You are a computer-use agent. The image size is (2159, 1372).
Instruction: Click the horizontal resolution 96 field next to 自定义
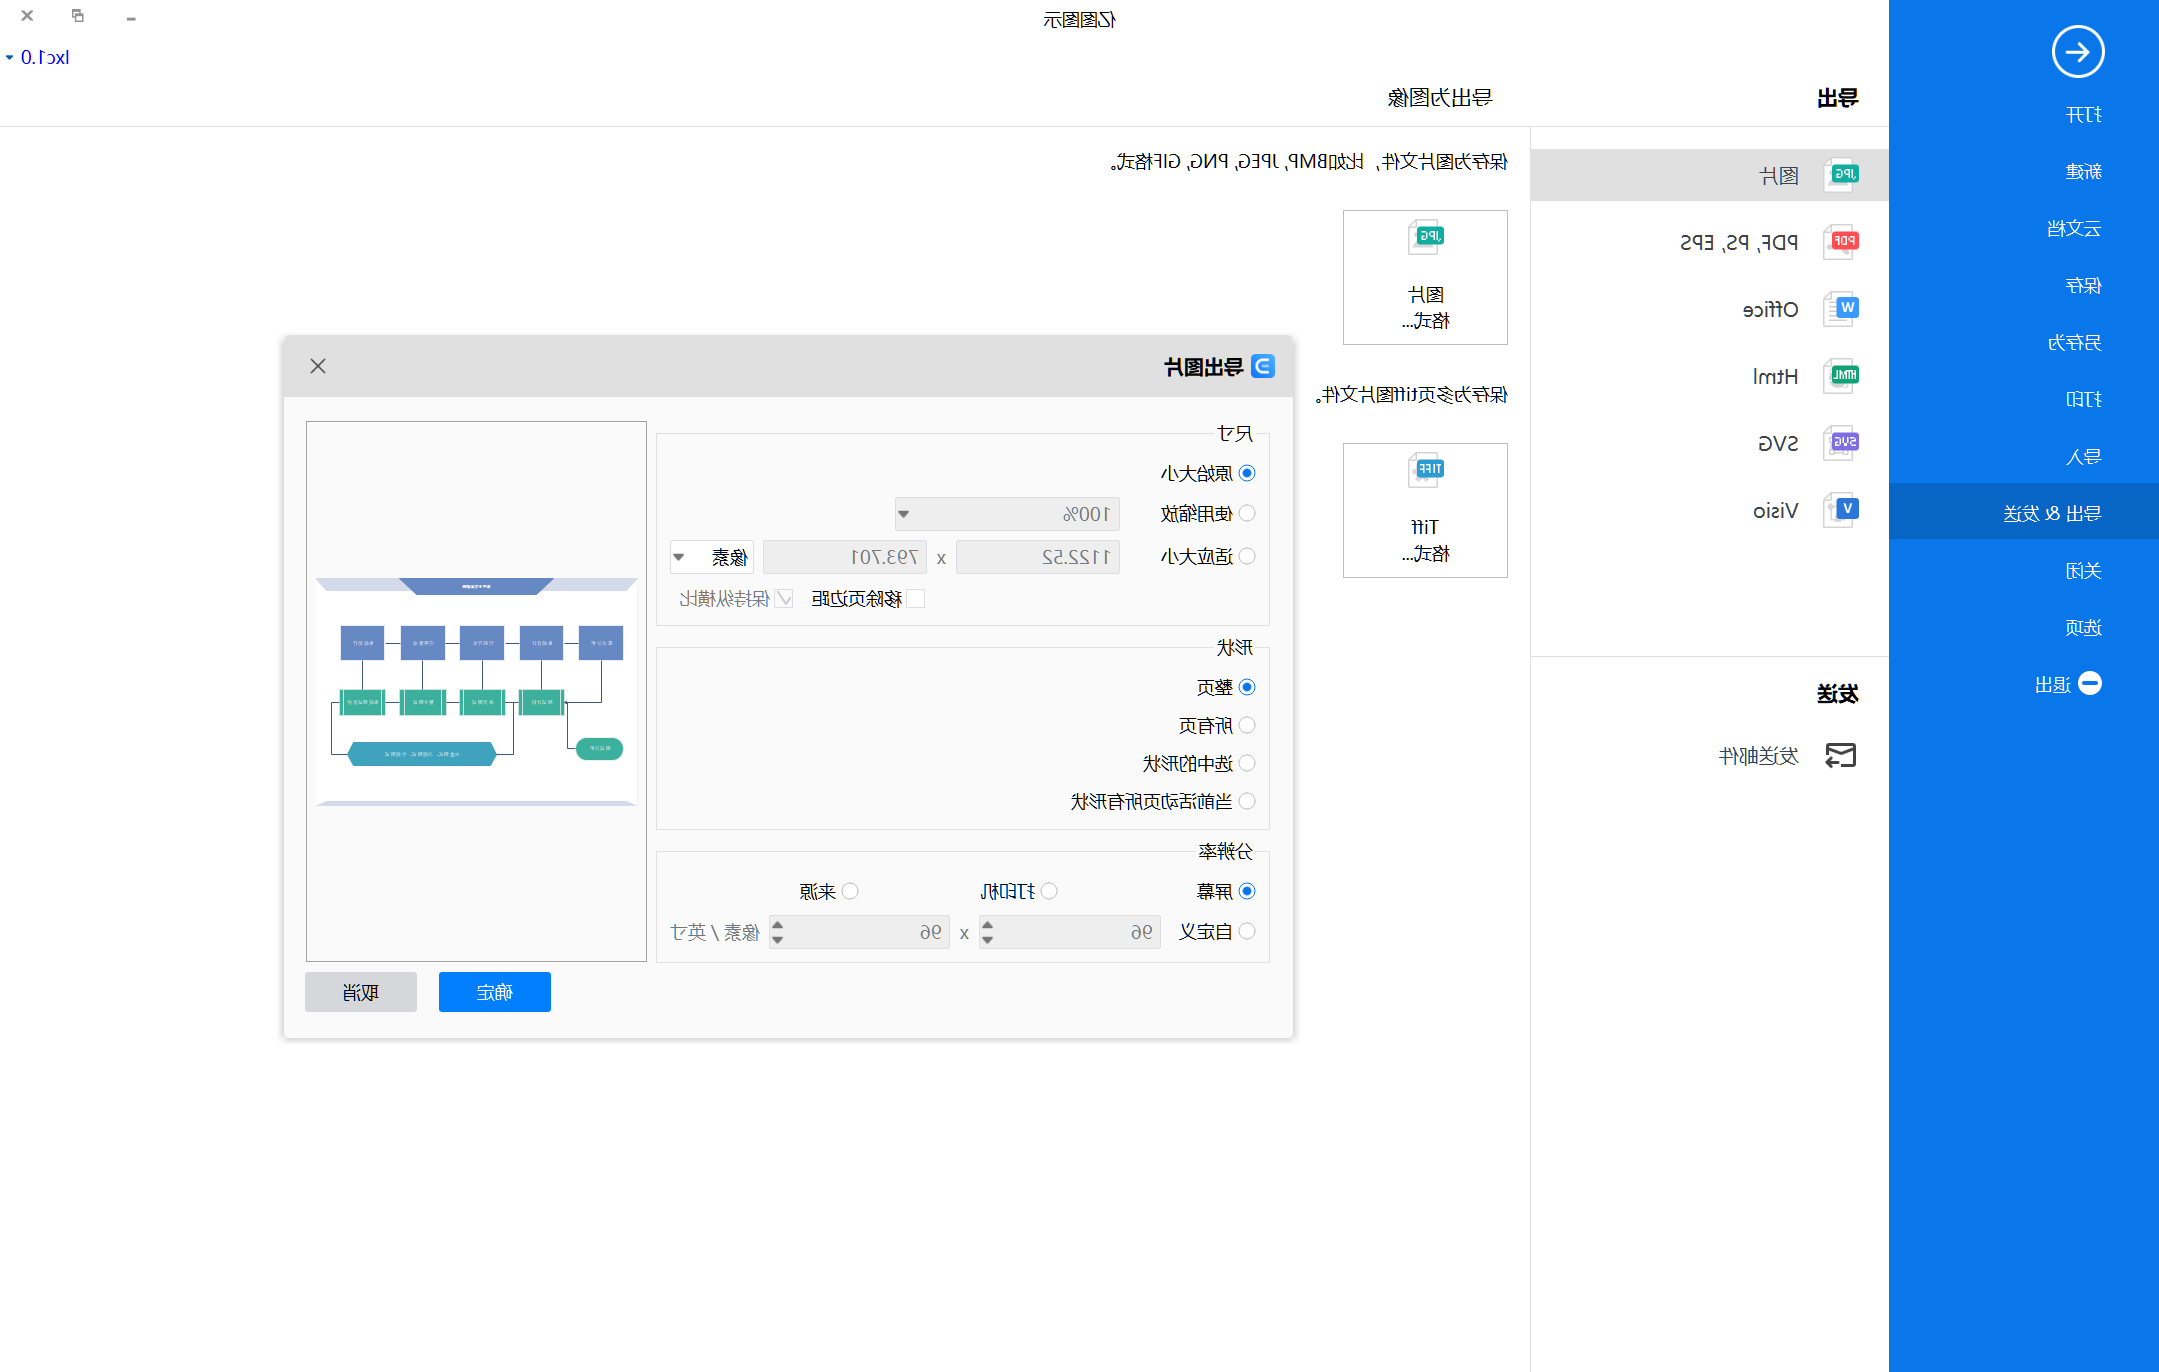click(1070, 932)
